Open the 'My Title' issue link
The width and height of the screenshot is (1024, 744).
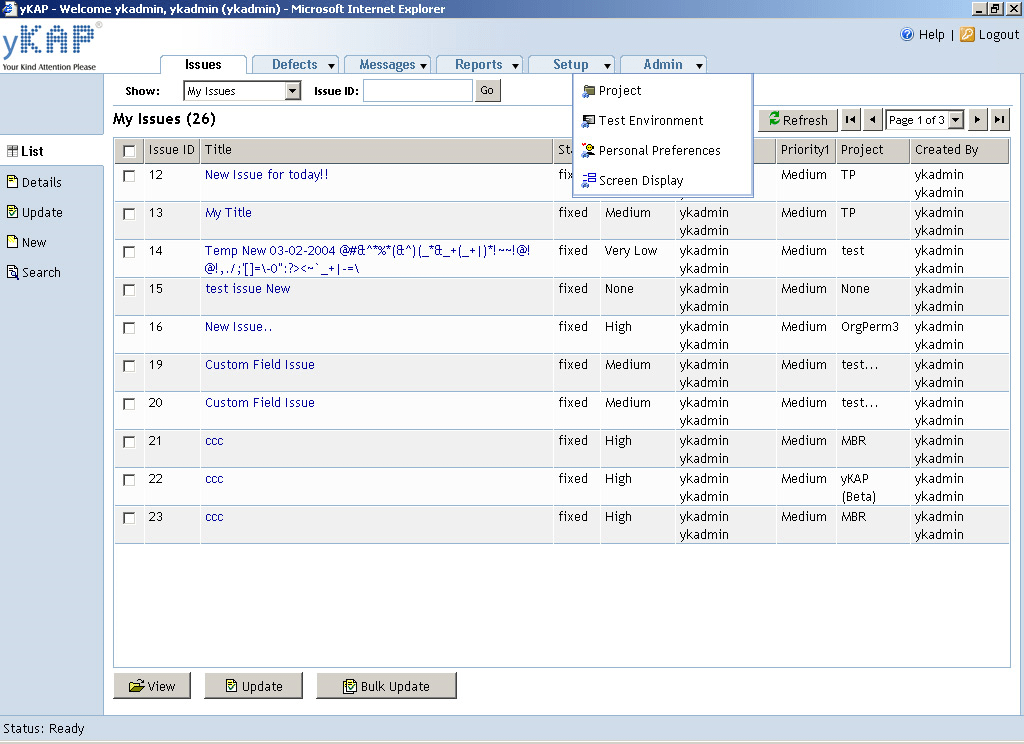pos(228,212)
